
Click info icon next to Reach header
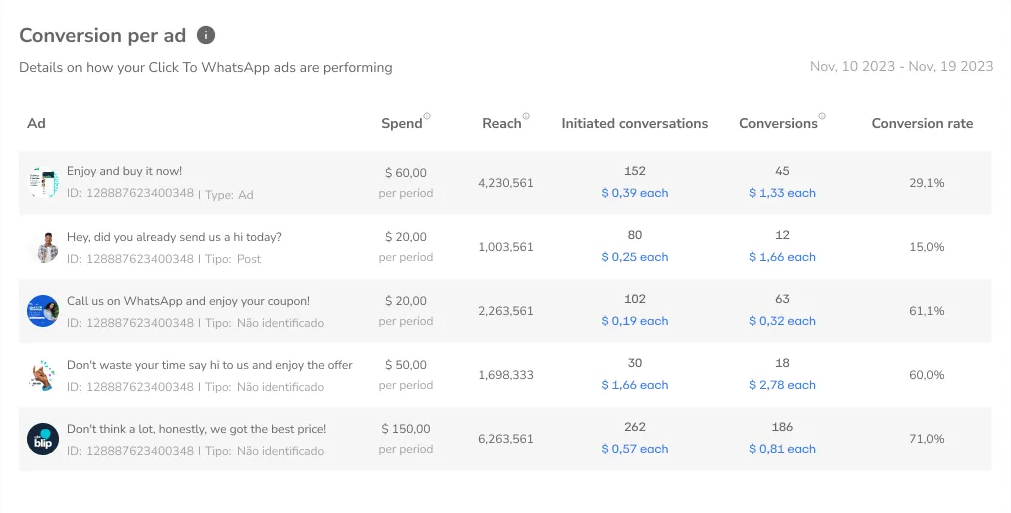526,117
